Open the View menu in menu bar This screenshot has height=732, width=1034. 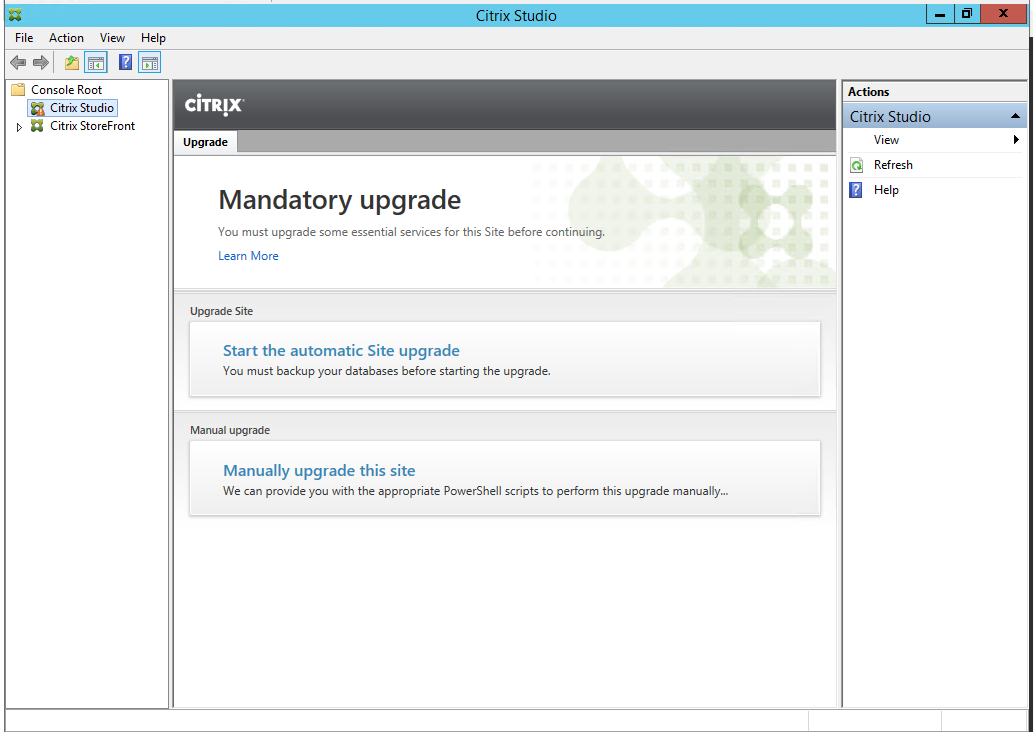click(112, 38)
